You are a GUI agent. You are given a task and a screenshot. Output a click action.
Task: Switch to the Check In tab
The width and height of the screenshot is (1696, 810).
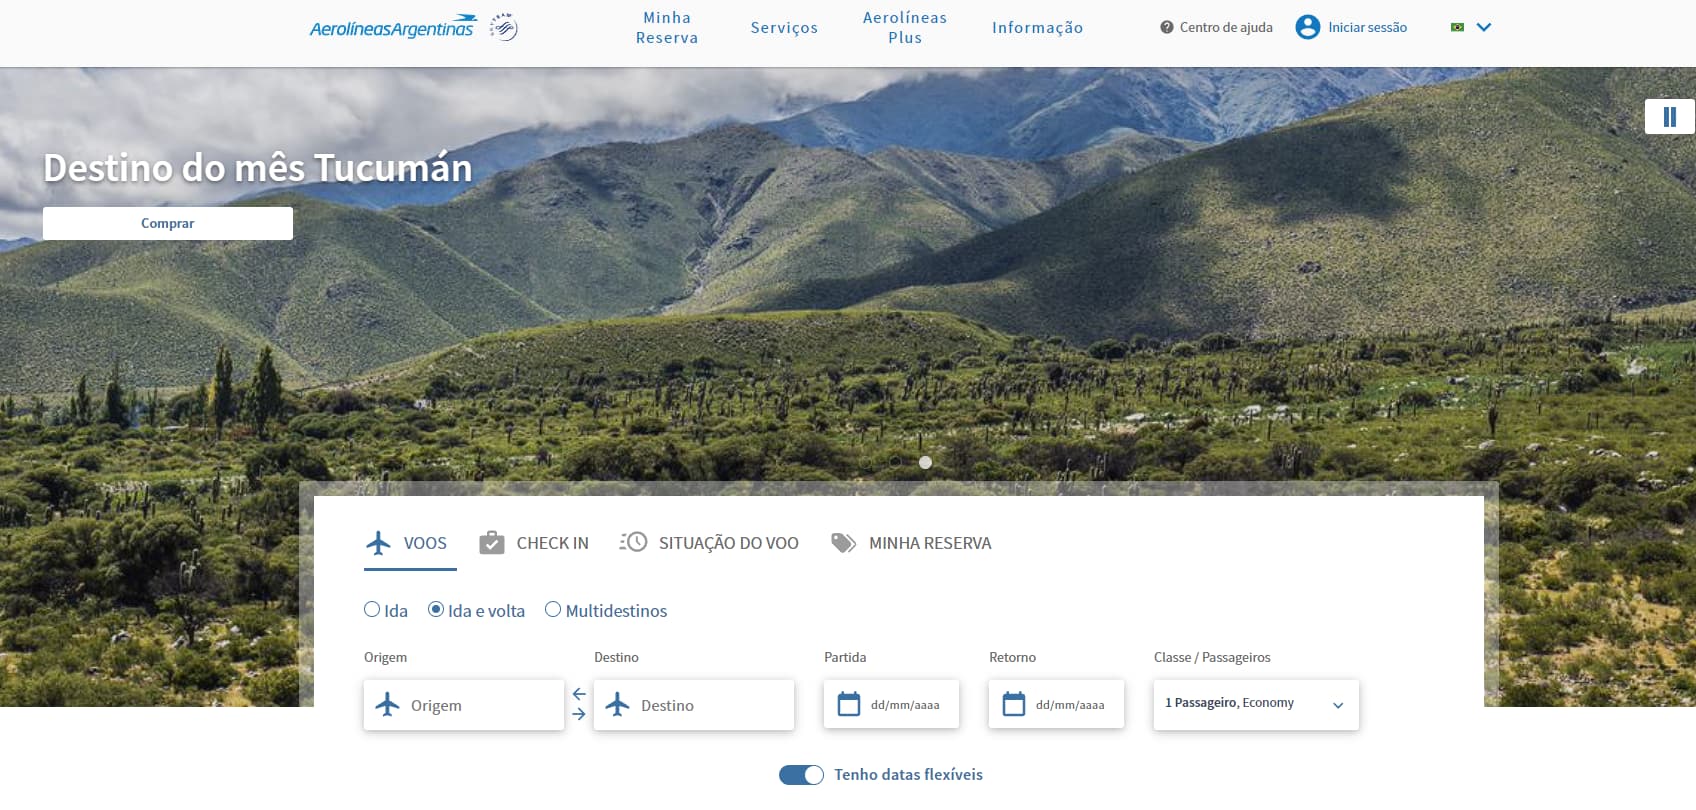534,543
